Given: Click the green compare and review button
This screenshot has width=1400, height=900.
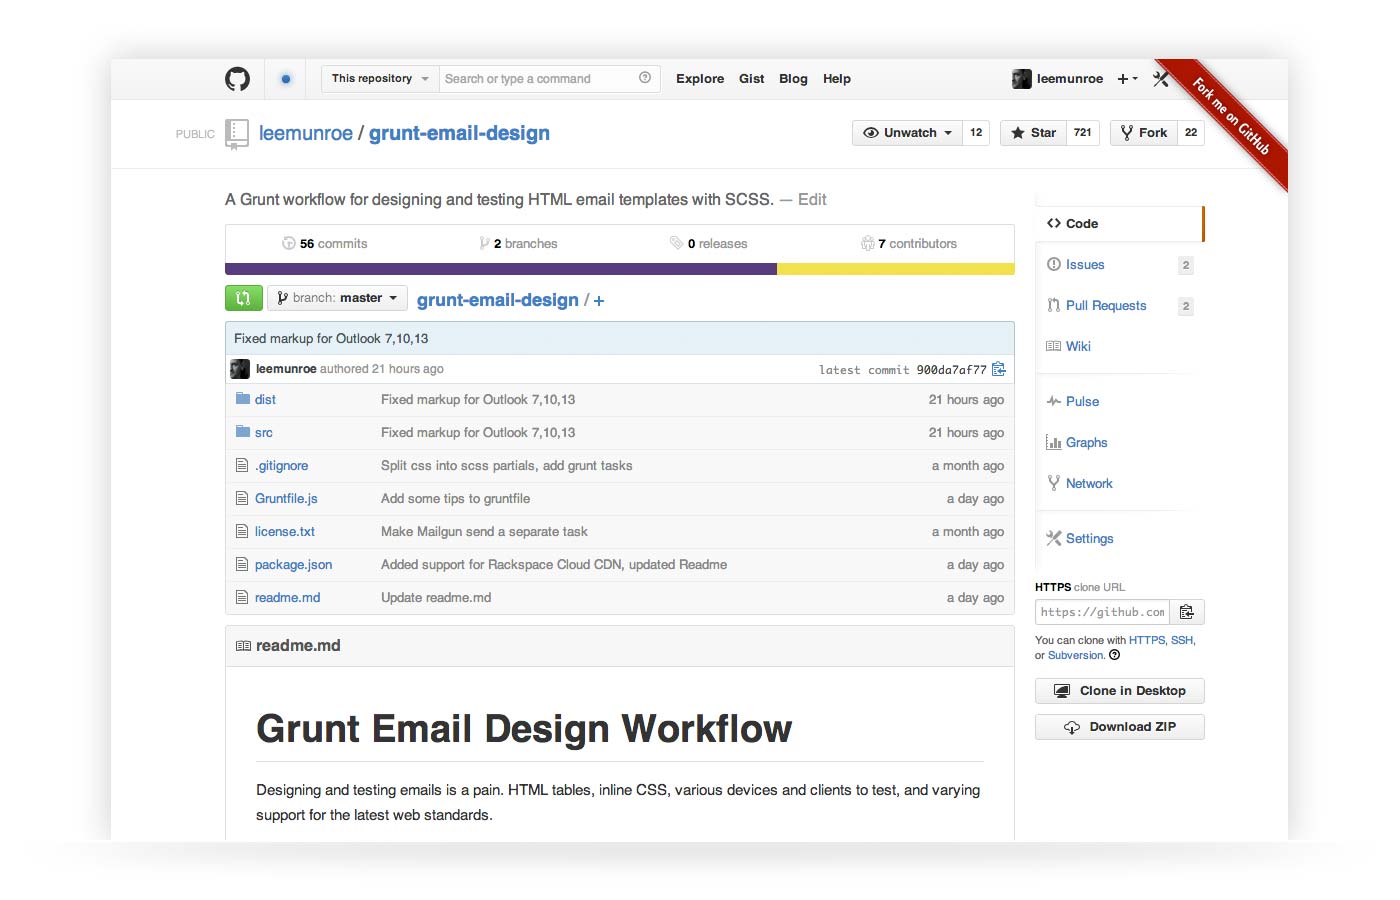Looking at the screenshot, I should (x=243, y=298).
